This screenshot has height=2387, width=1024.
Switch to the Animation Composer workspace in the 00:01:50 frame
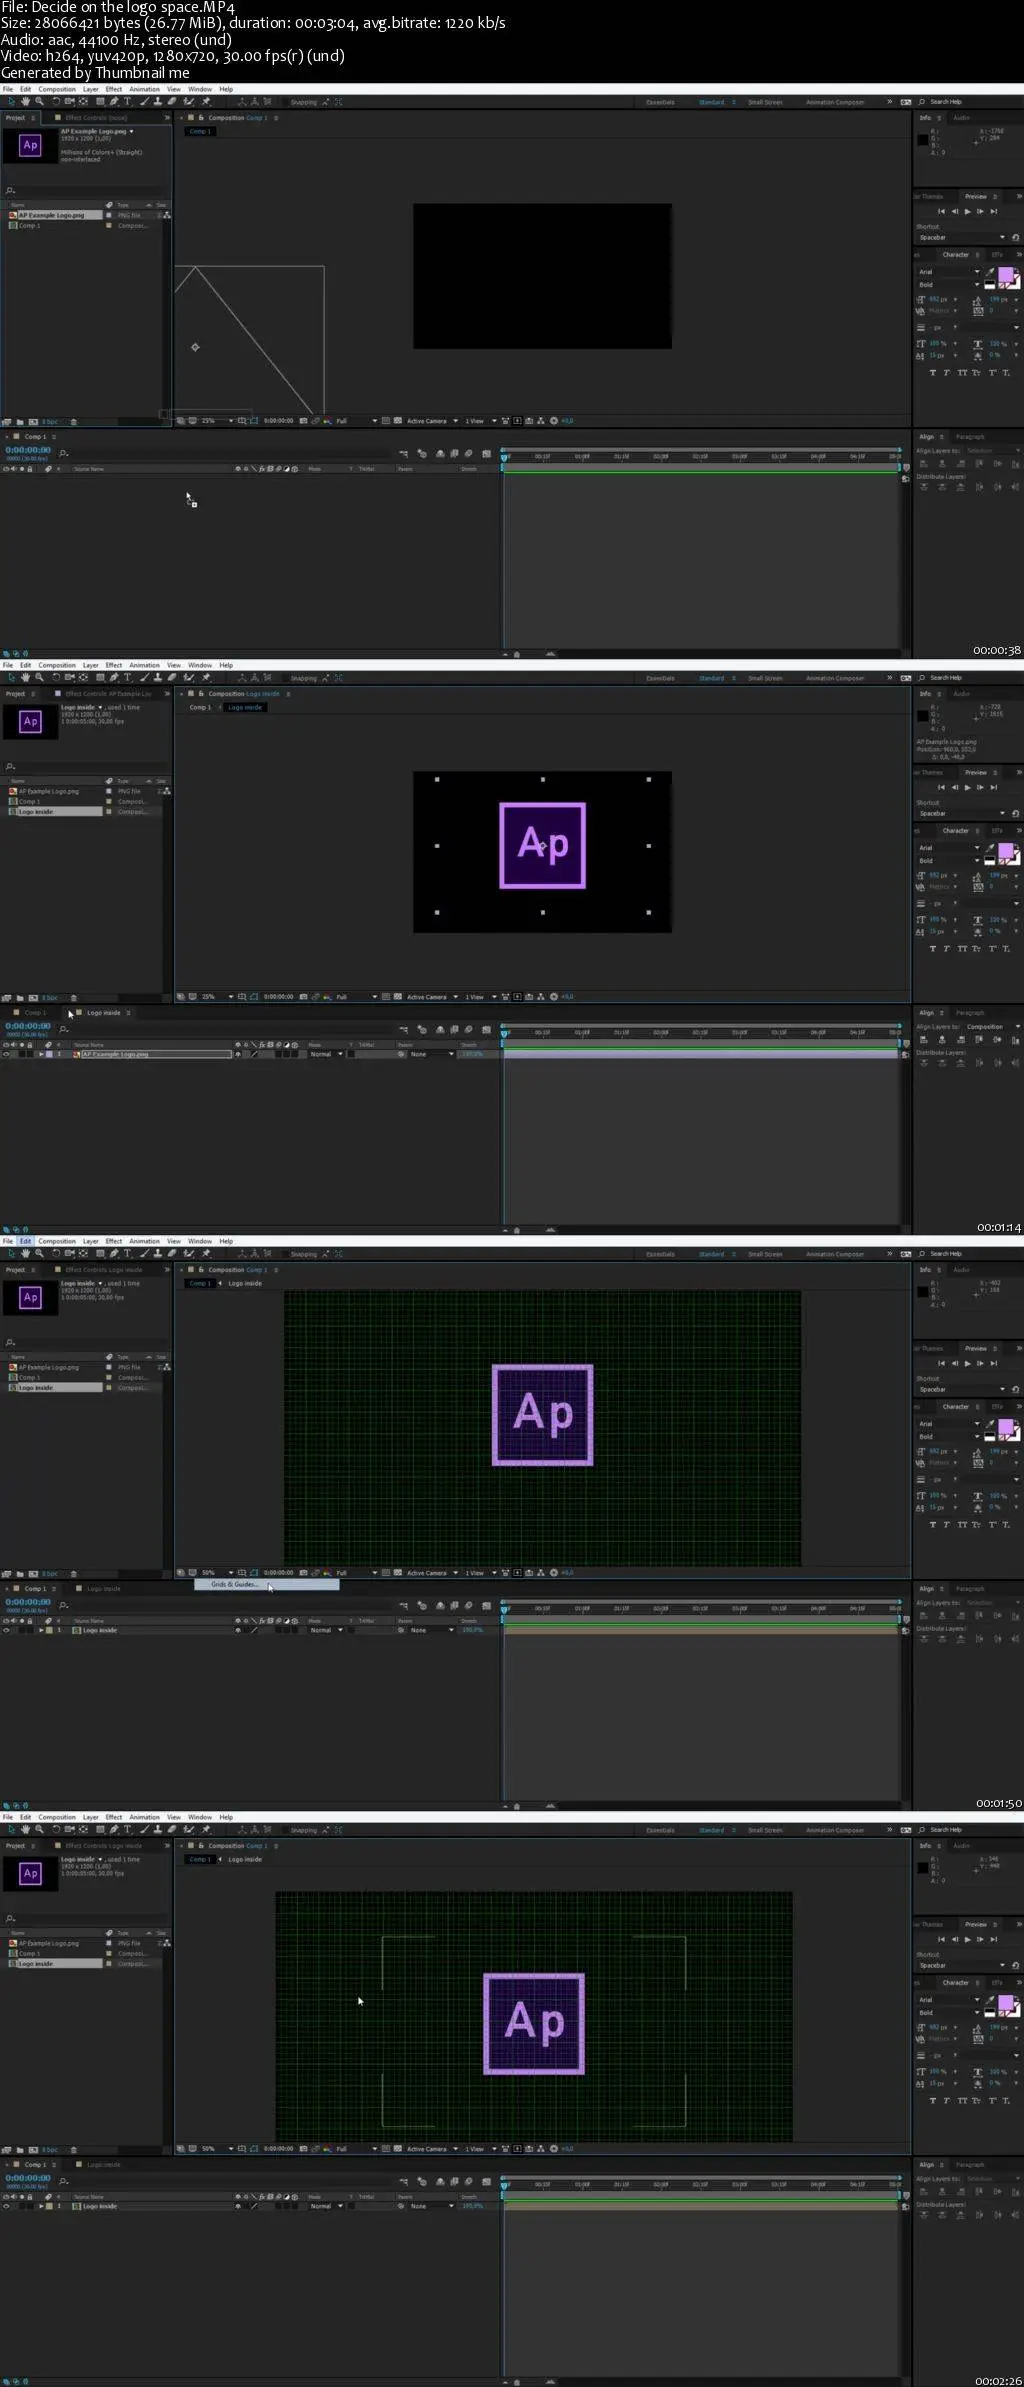pos(835,1254)
